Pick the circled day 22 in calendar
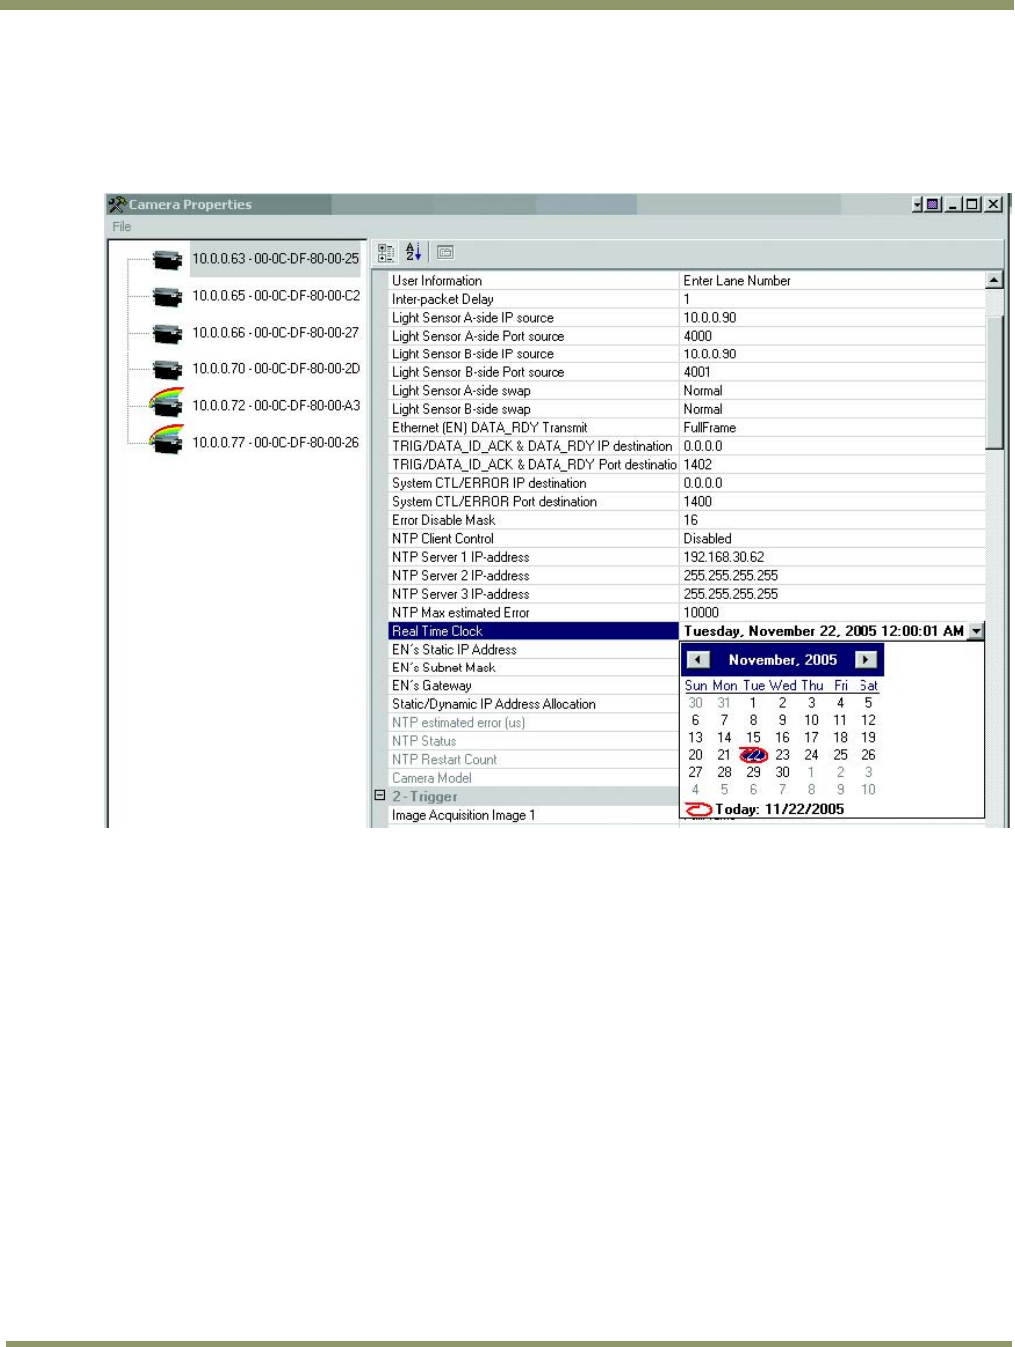This screenshot has height=1347, width=1015. point(753,755)
